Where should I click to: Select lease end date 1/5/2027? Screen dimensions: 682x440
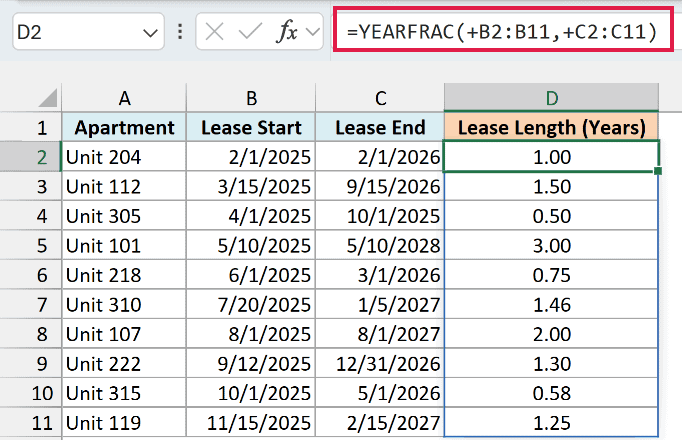[x=380, y=304]
